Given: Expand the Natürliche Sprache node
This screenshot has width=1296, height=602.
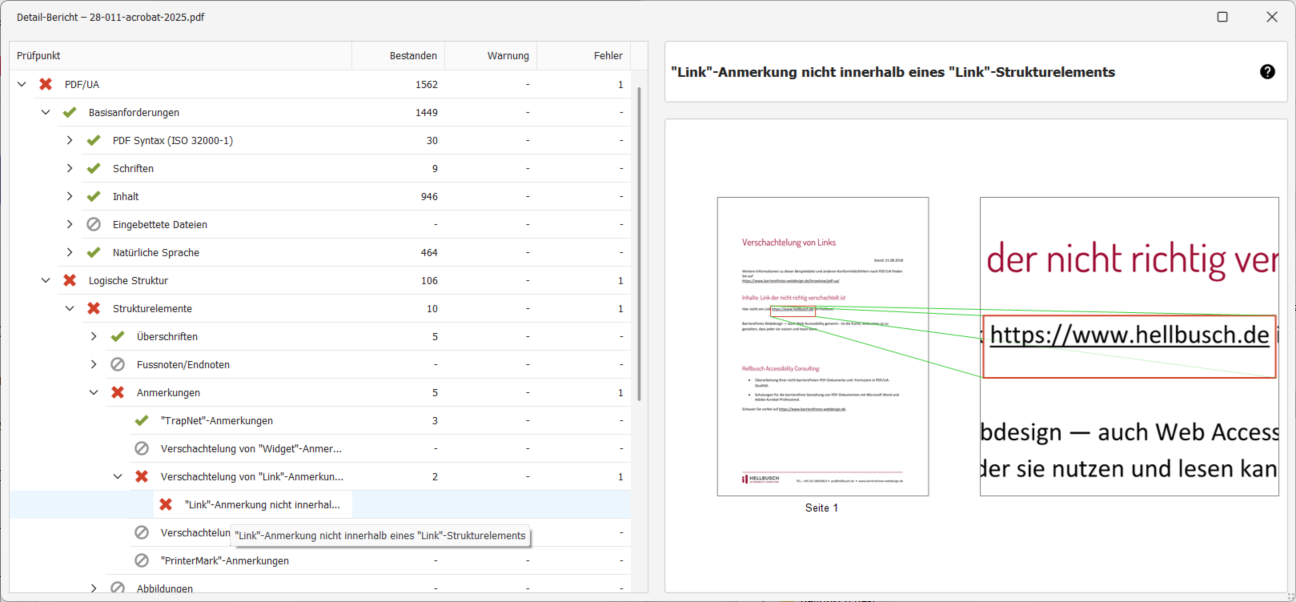Looking at the screenshot, I should click(70, 252).
